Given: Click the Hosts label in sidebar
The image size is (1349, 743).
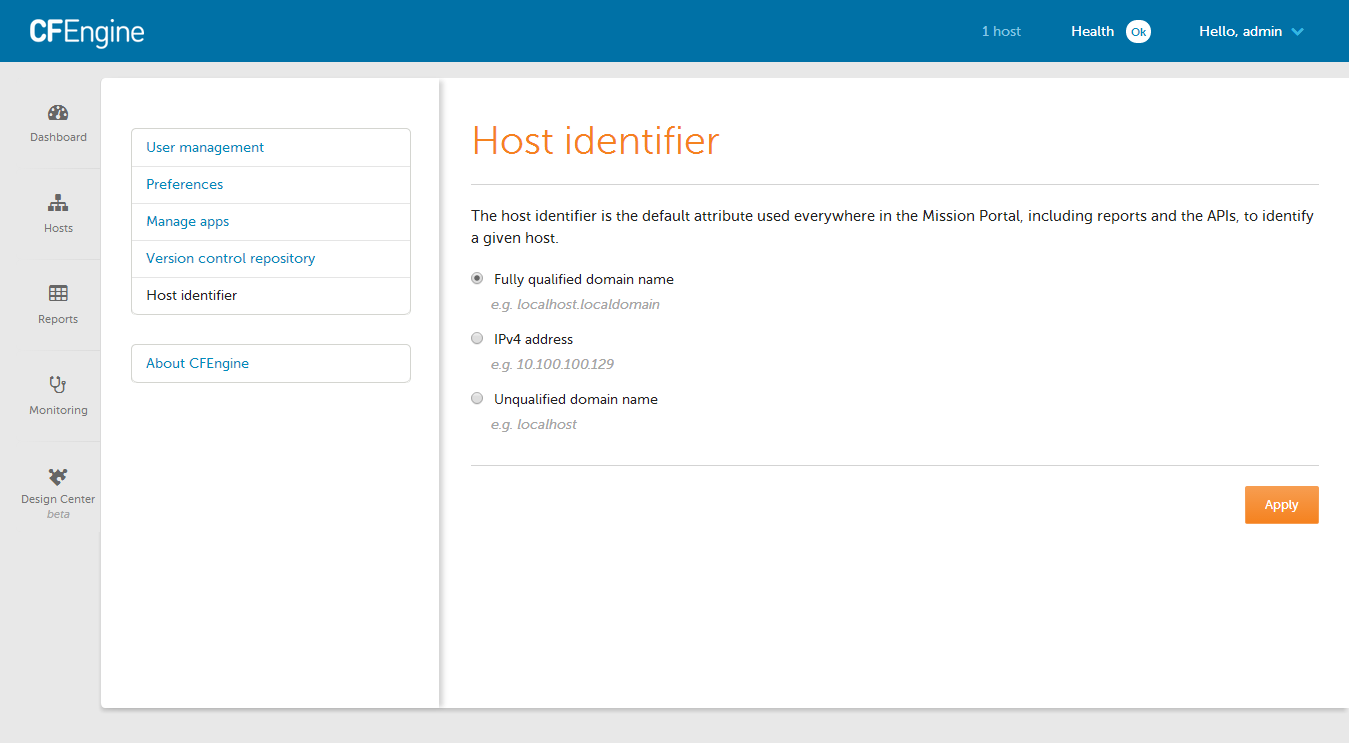Looking at the screenshot, I should point(58,228).
